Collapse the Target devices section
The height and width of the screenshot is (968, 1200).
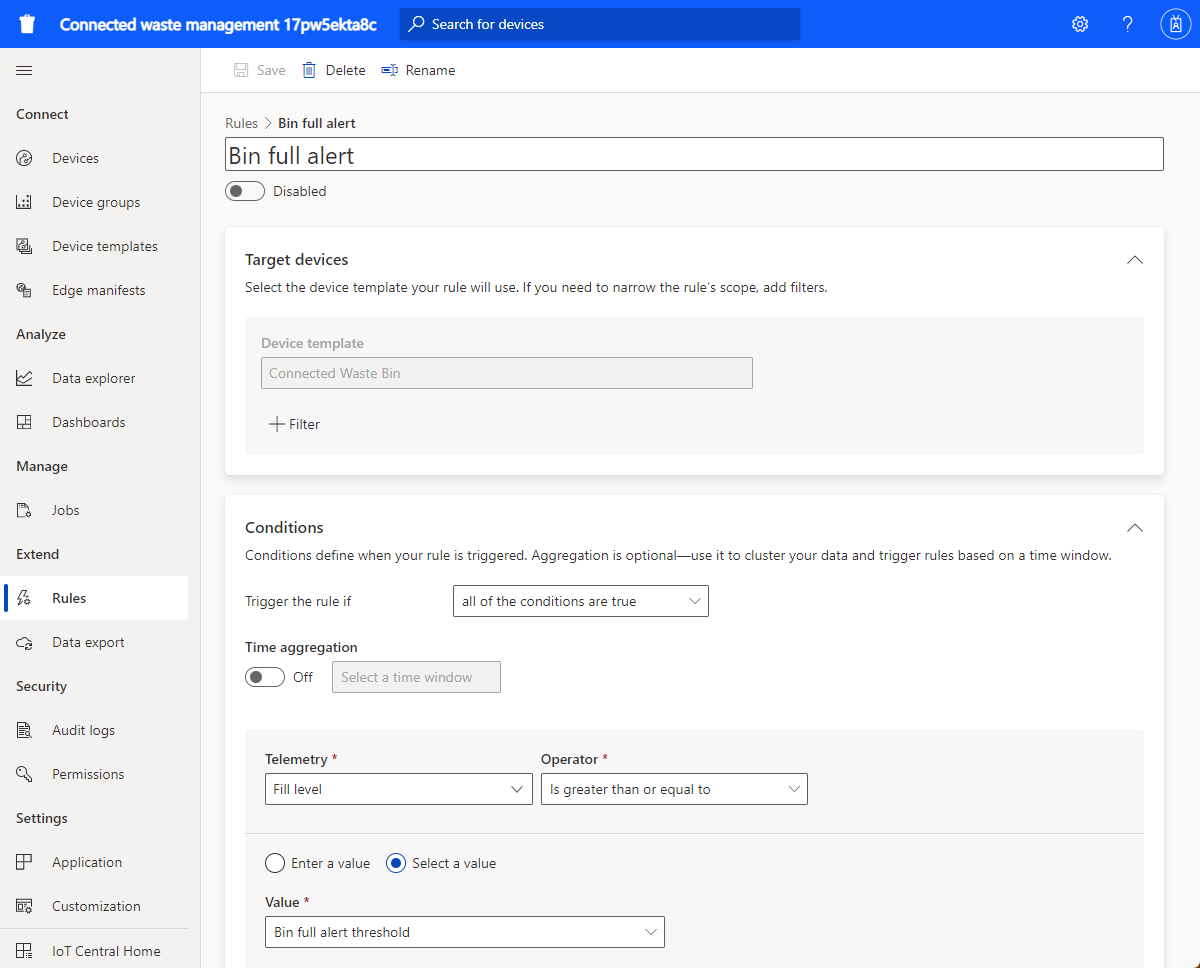(x=1134, y=259)
